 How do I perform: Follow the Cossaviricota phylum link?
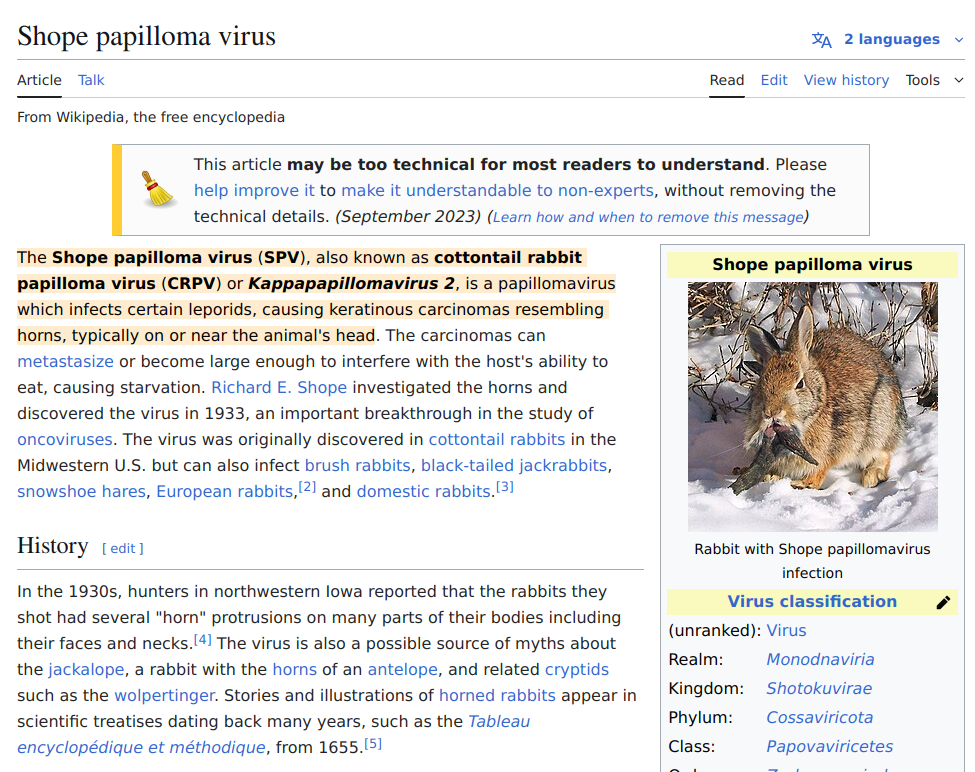(820, 718)
